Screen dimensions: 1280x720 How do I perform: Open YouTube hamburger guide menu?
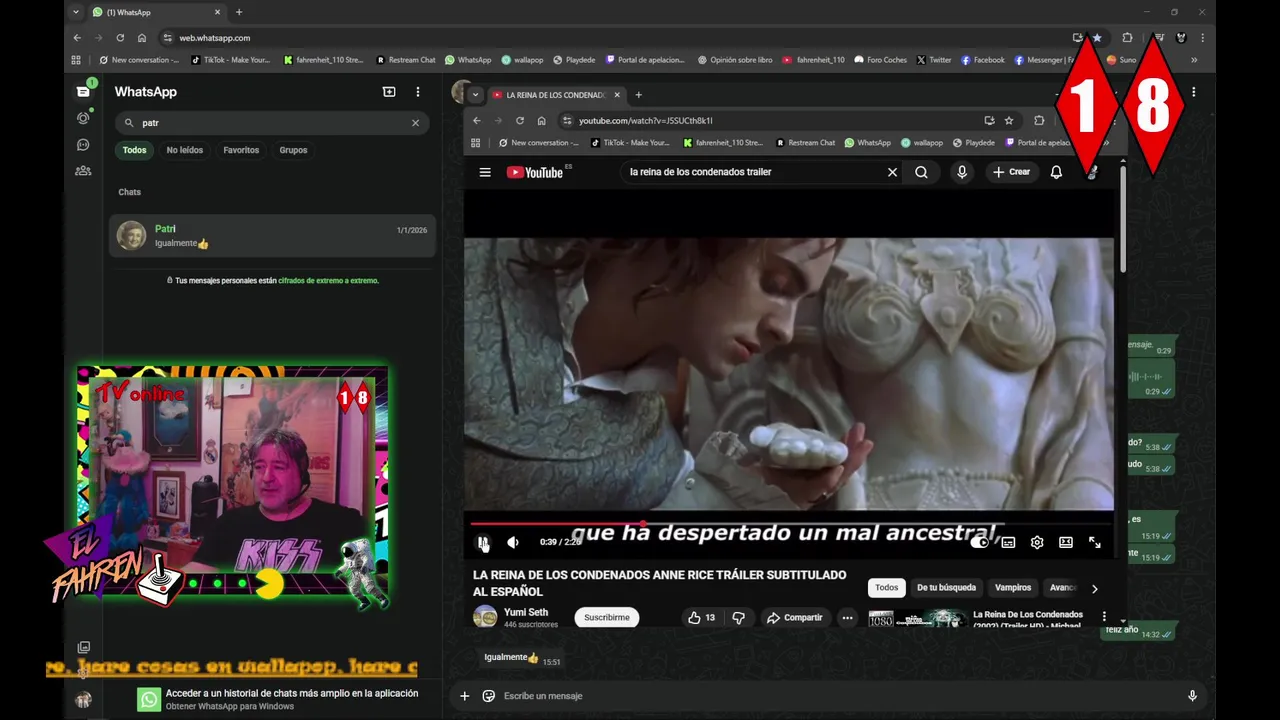[485, 172]
